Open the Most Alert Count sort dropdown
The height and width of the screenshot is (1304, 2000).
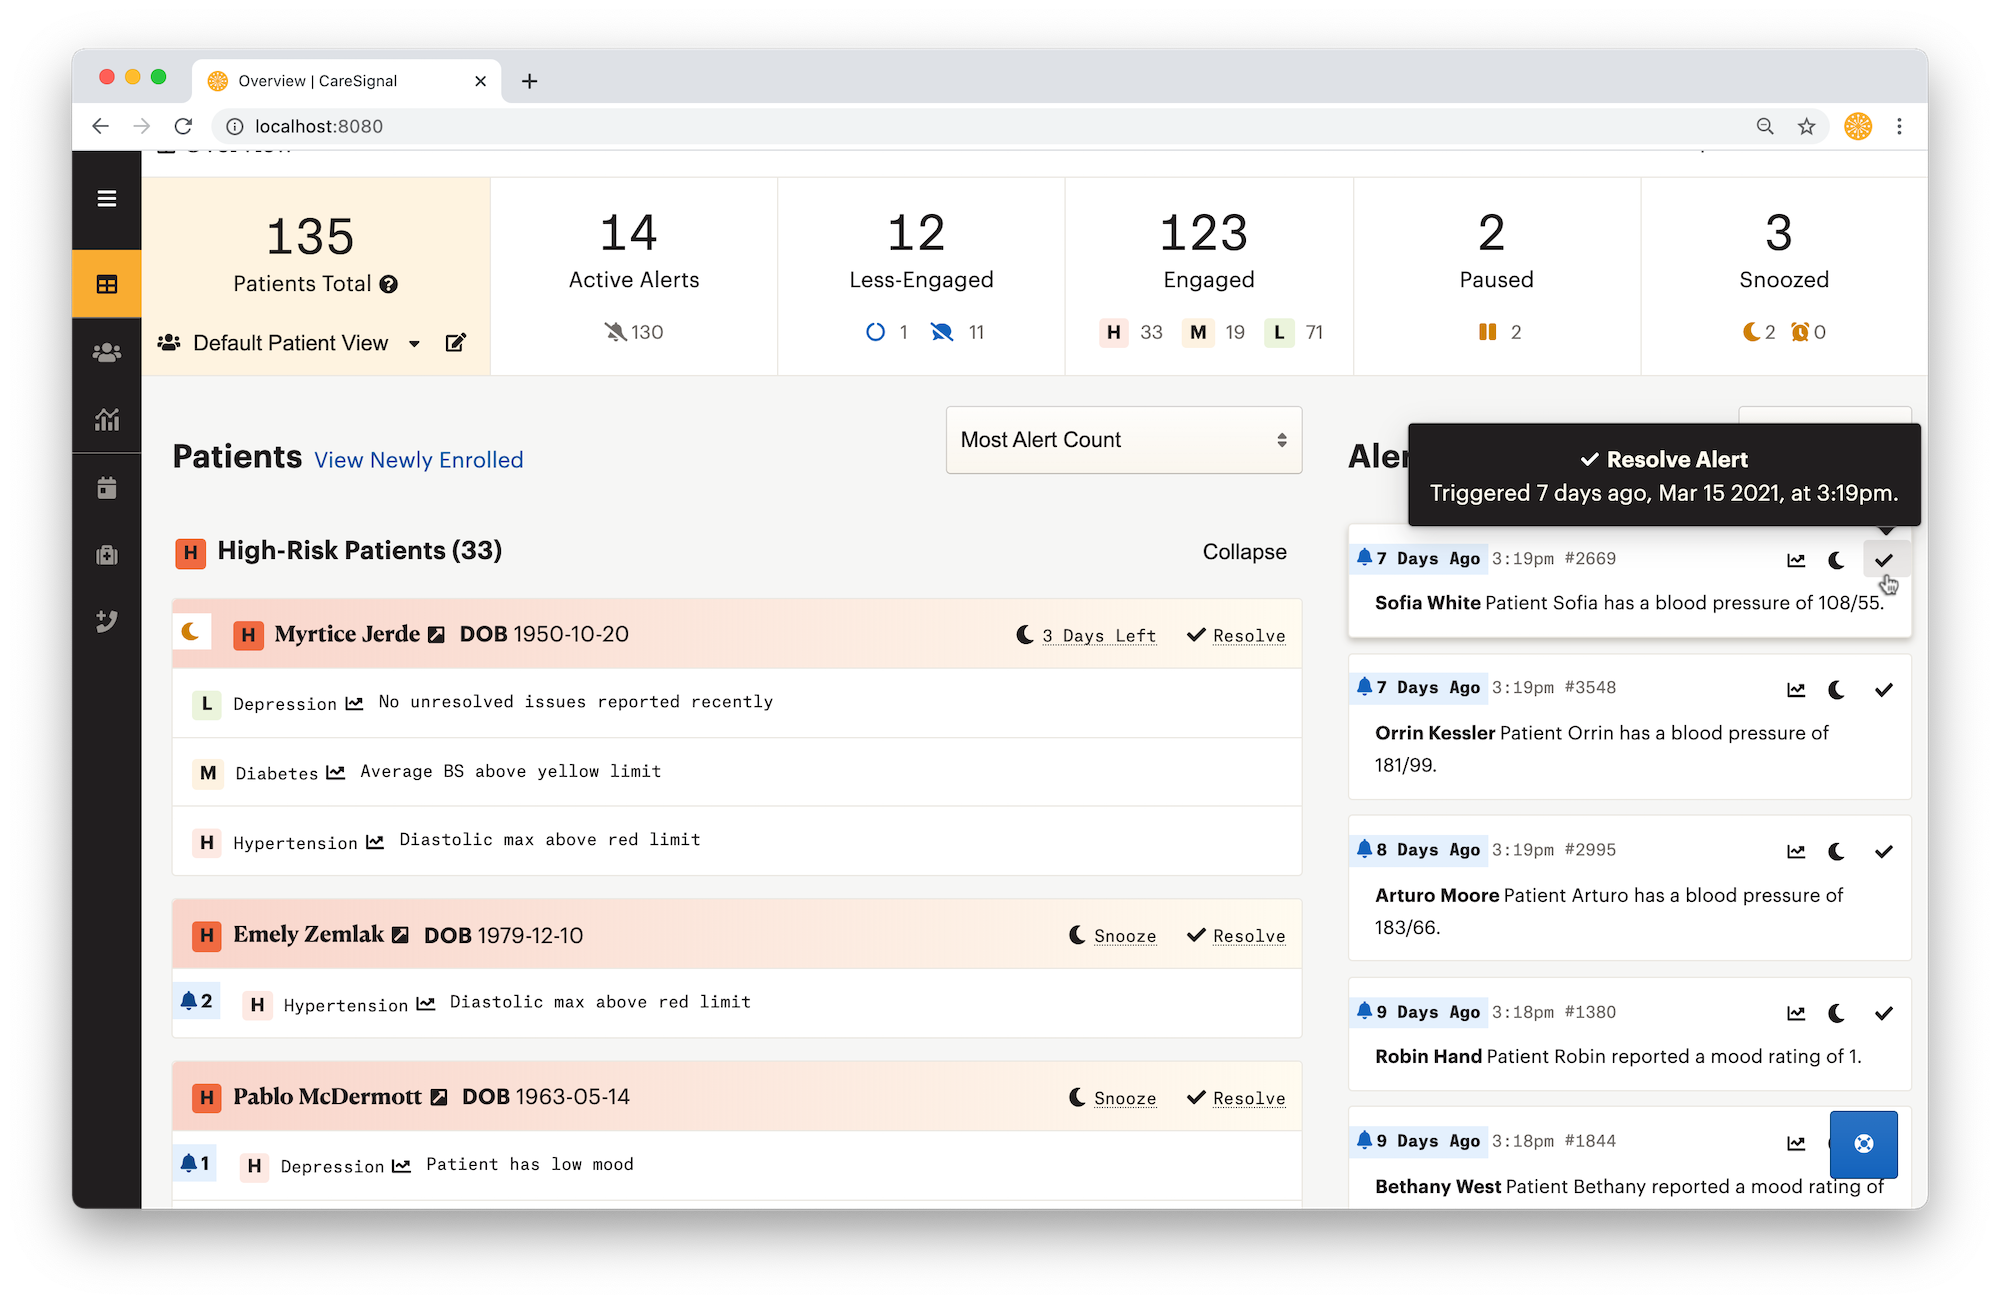click(1124, 440)
